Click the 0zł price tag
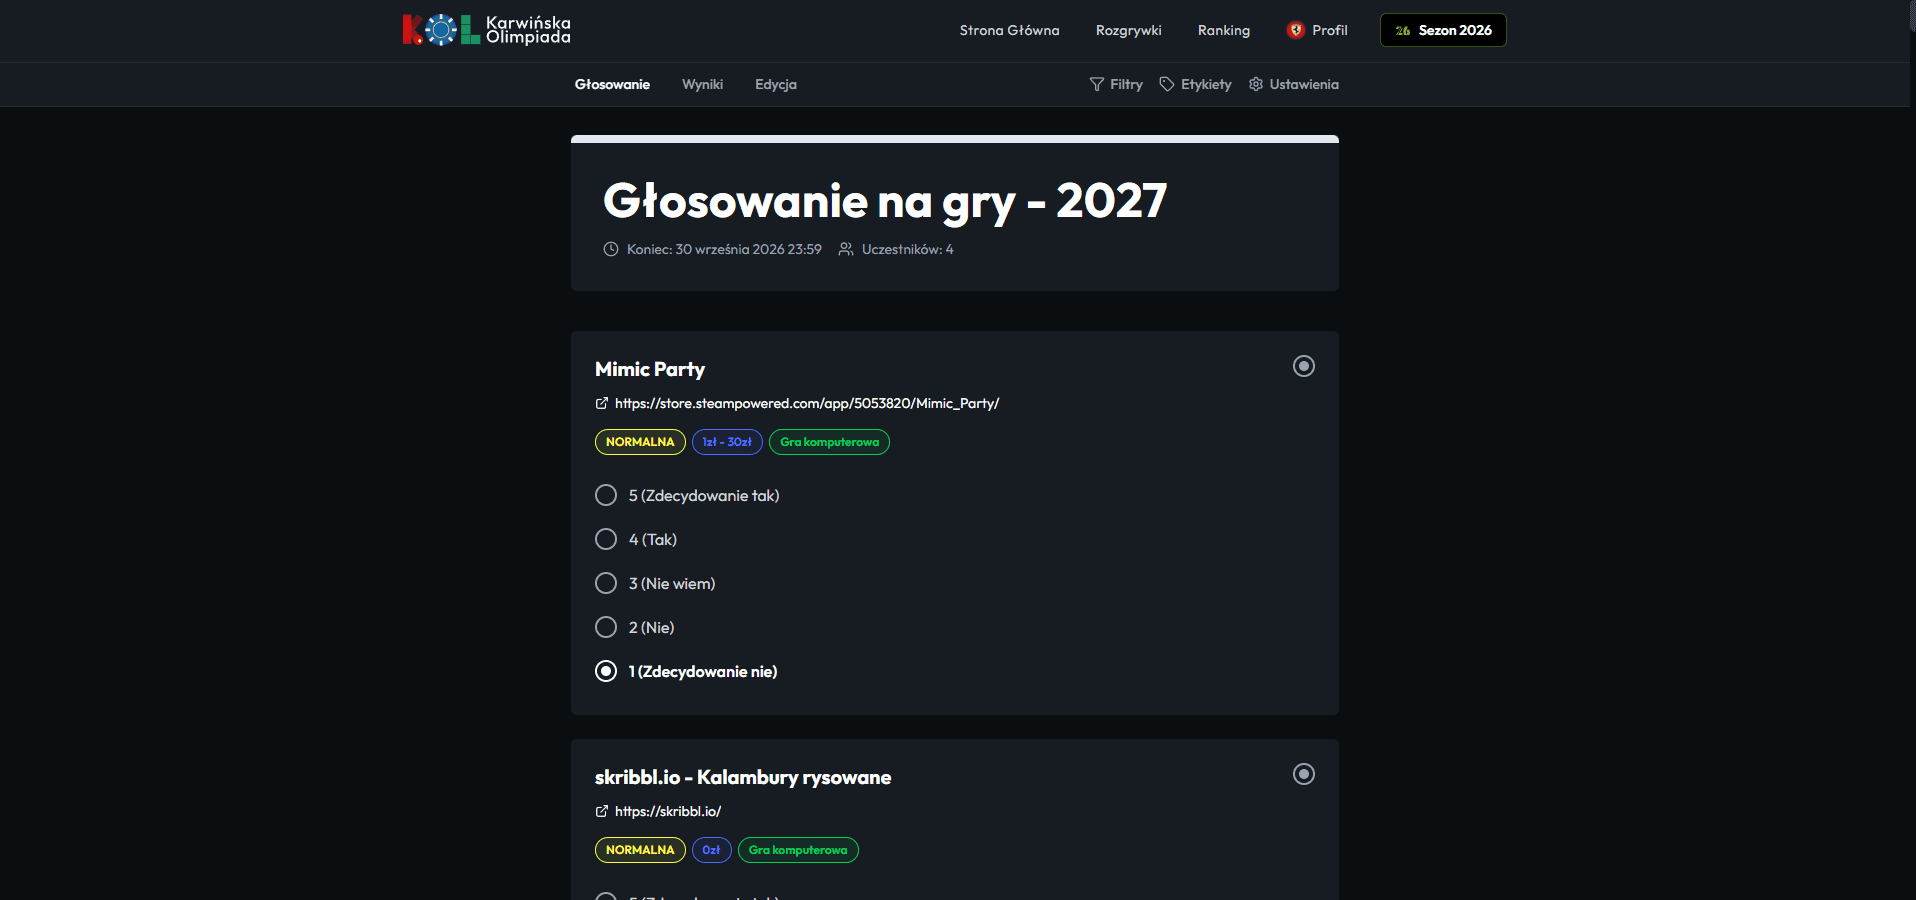This screenshot has height=900, width=1916. click(x=711, y=850)
